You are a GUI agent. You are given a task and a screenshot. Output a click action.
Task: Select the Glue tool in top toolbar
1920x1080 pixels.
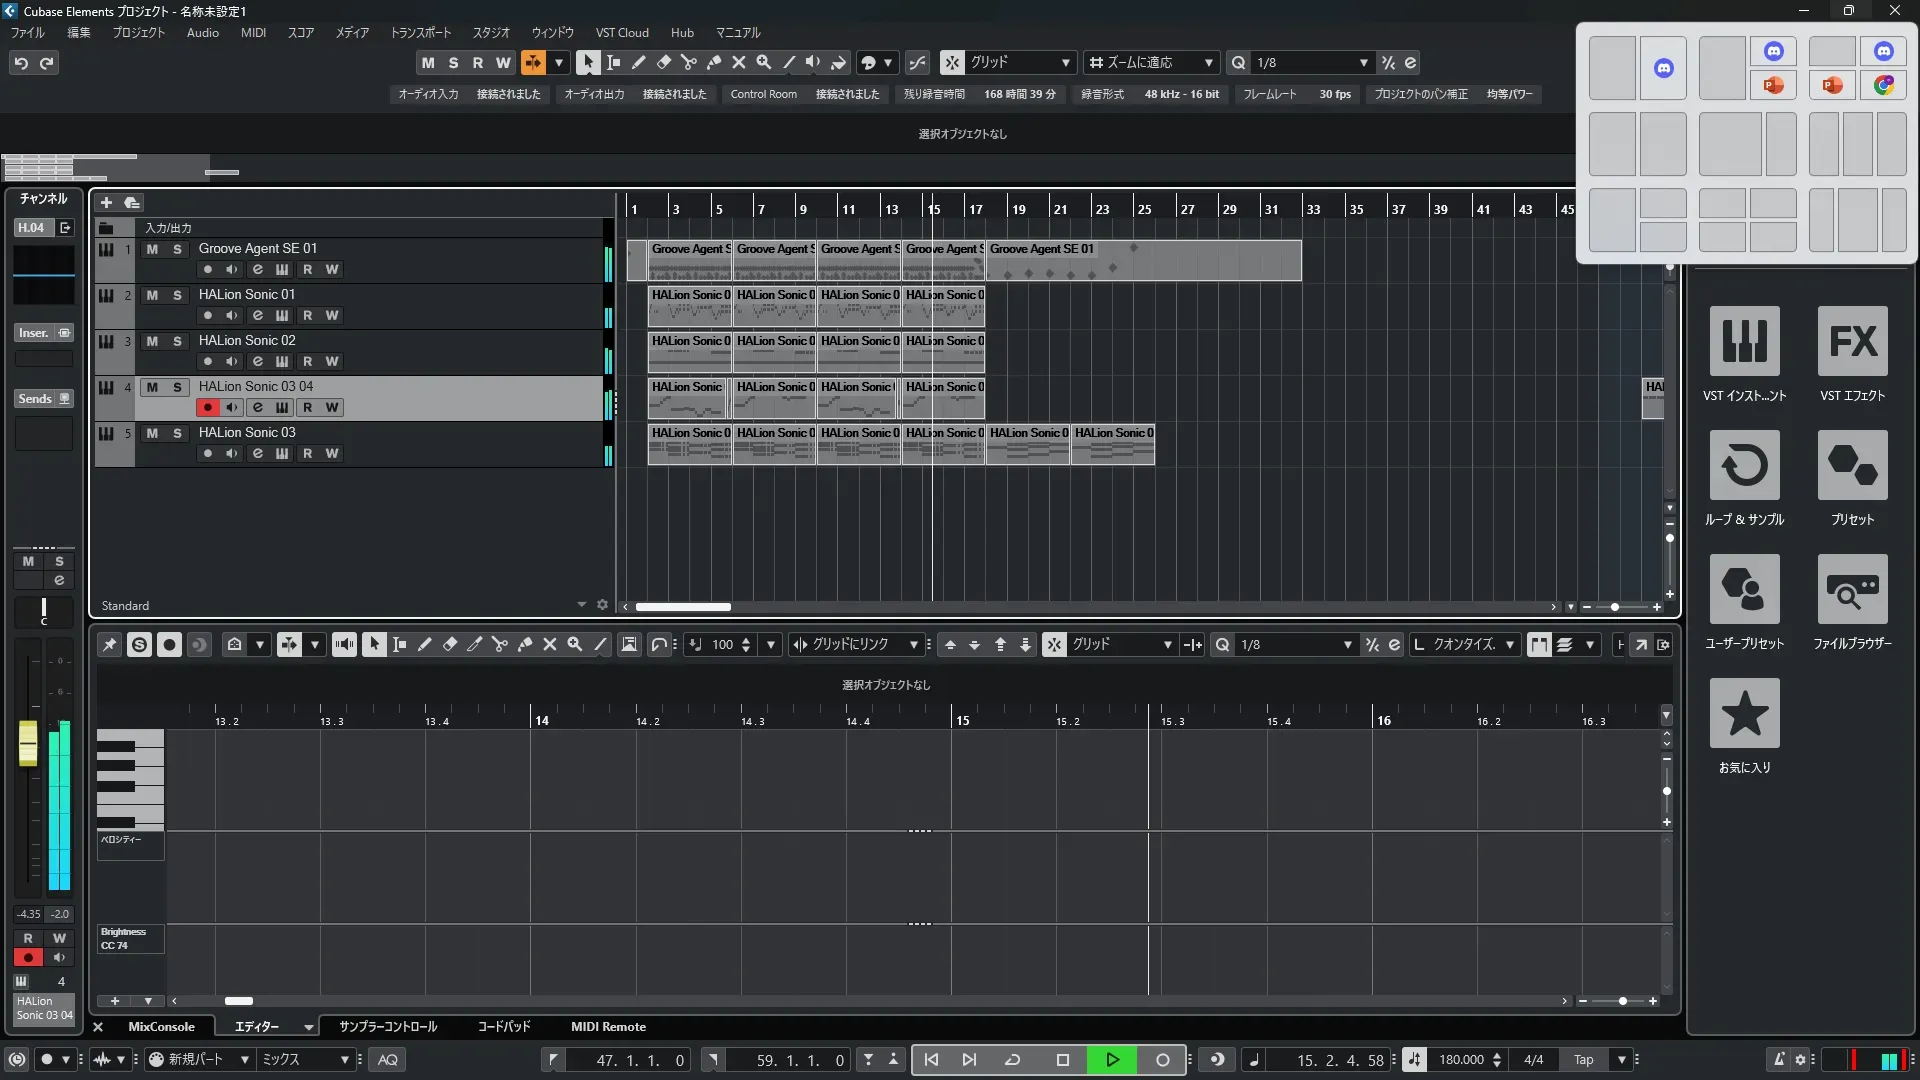[714, 62]
